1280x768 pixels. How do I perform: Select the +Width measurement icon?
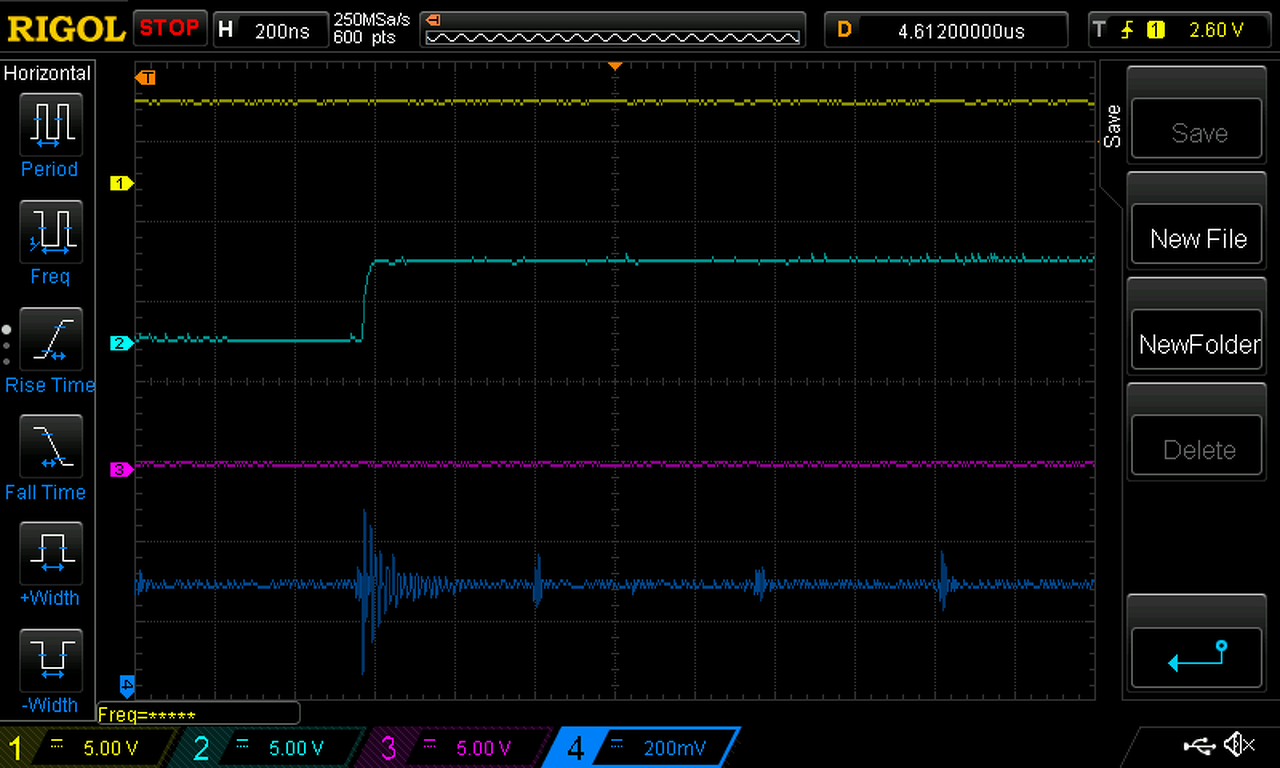point(50,553)
